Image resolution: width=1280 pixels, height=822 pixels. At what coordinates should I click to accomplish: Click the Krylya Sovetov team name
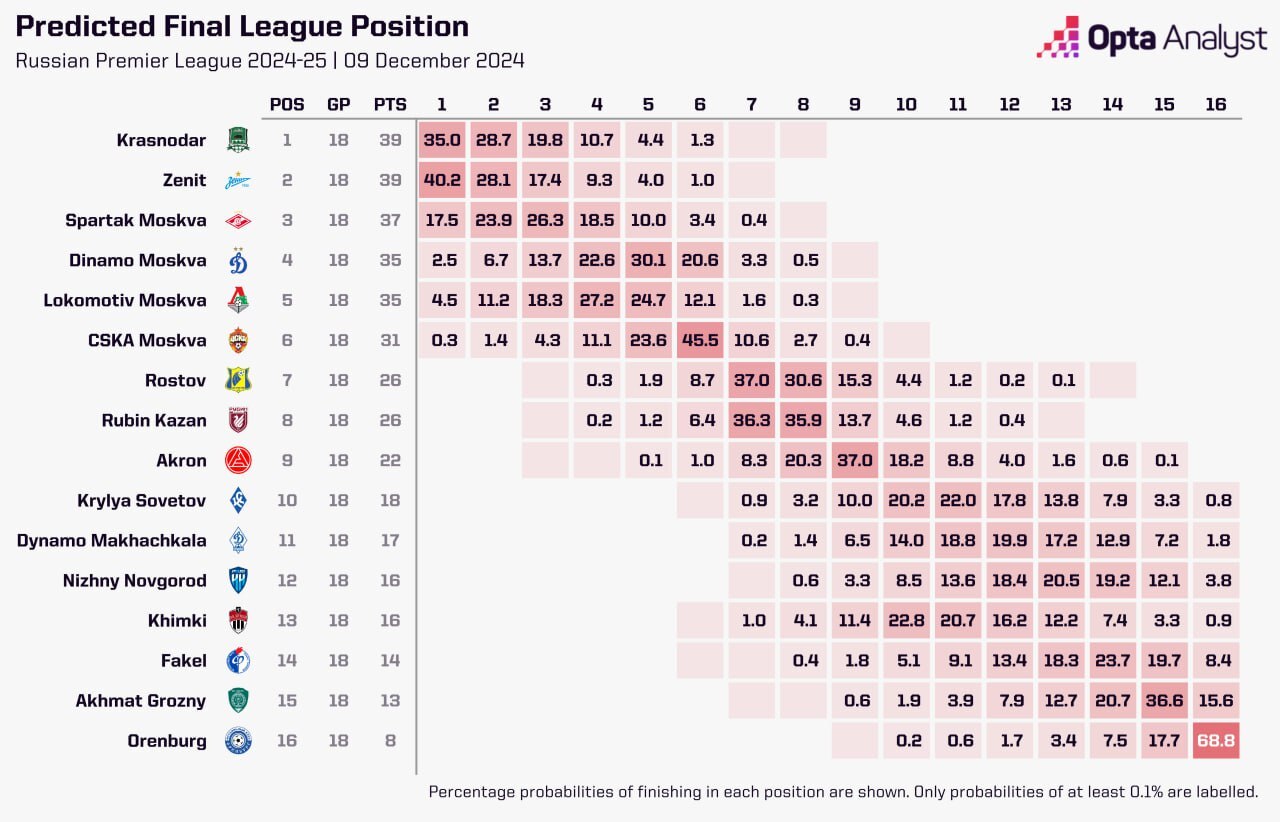click(142, 500)
